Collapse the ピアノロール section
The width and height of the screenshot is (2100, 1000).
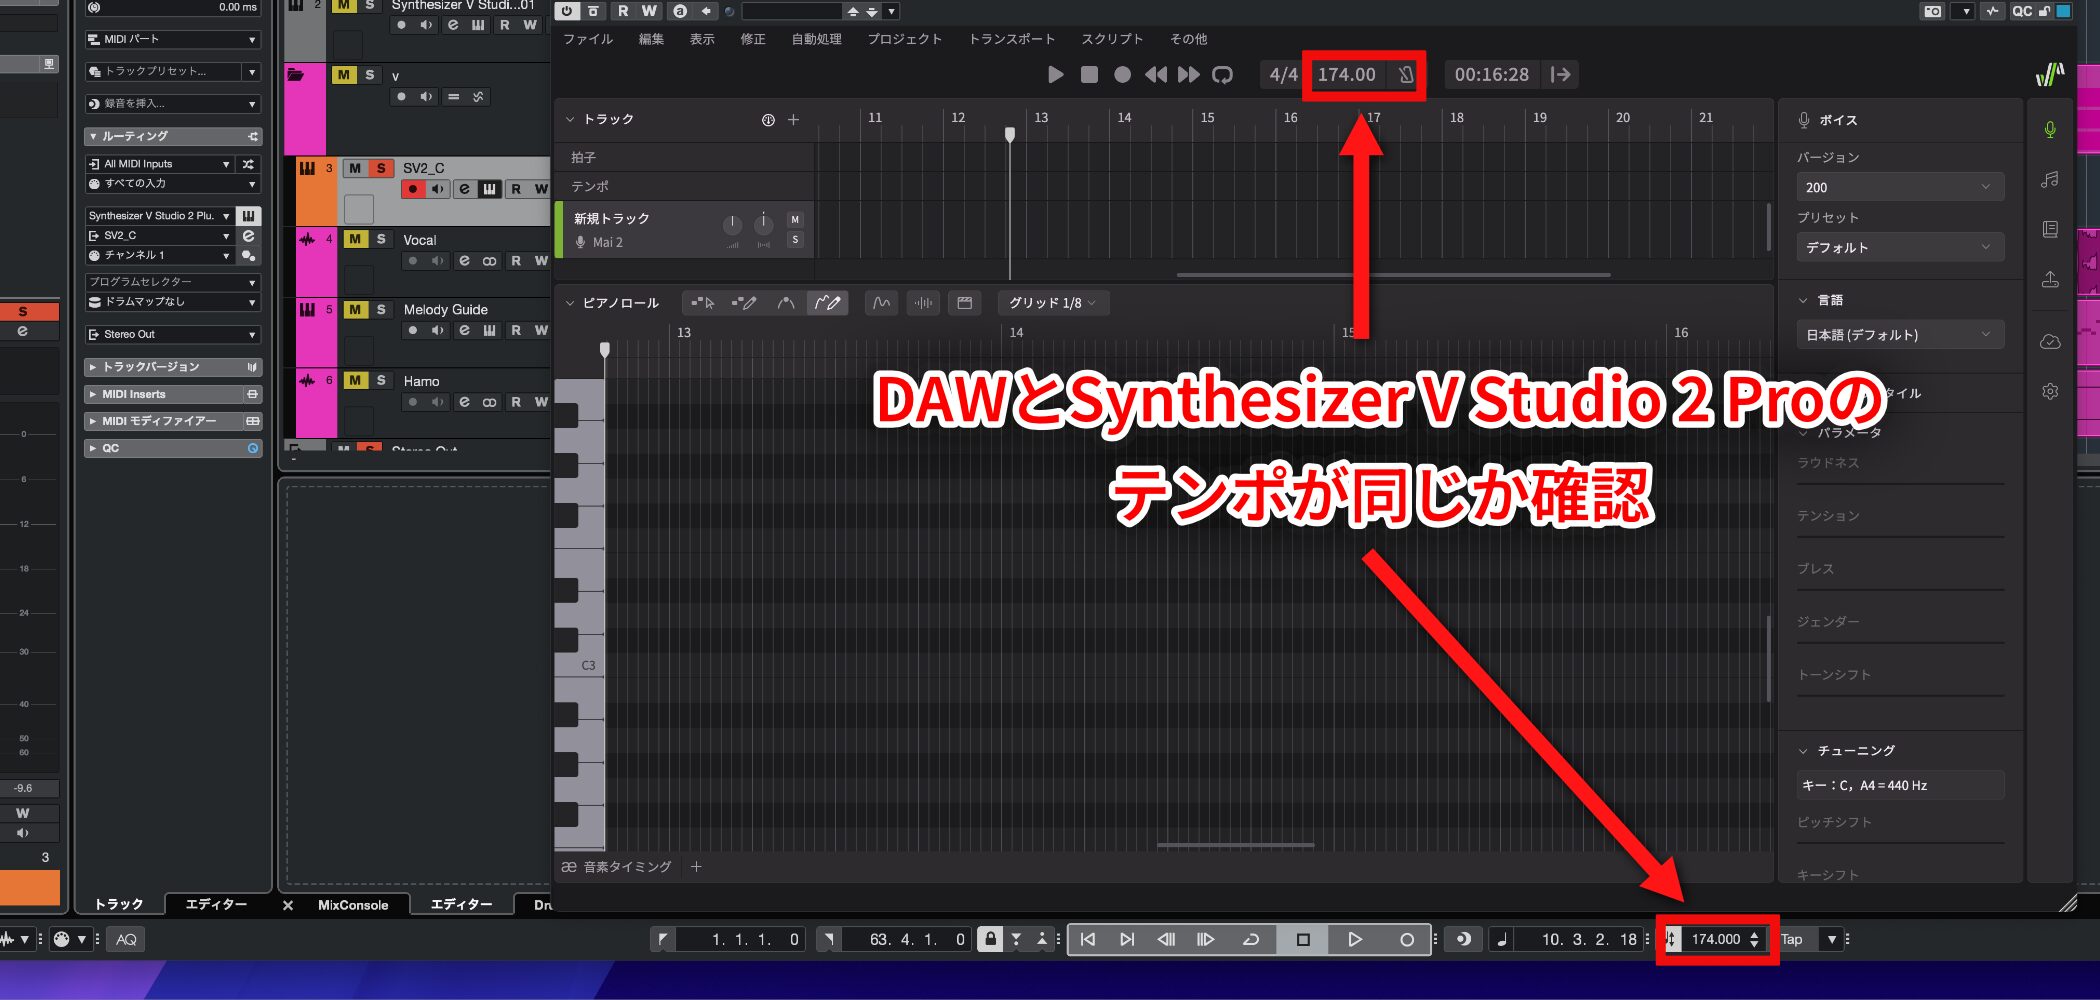(570, 303)
